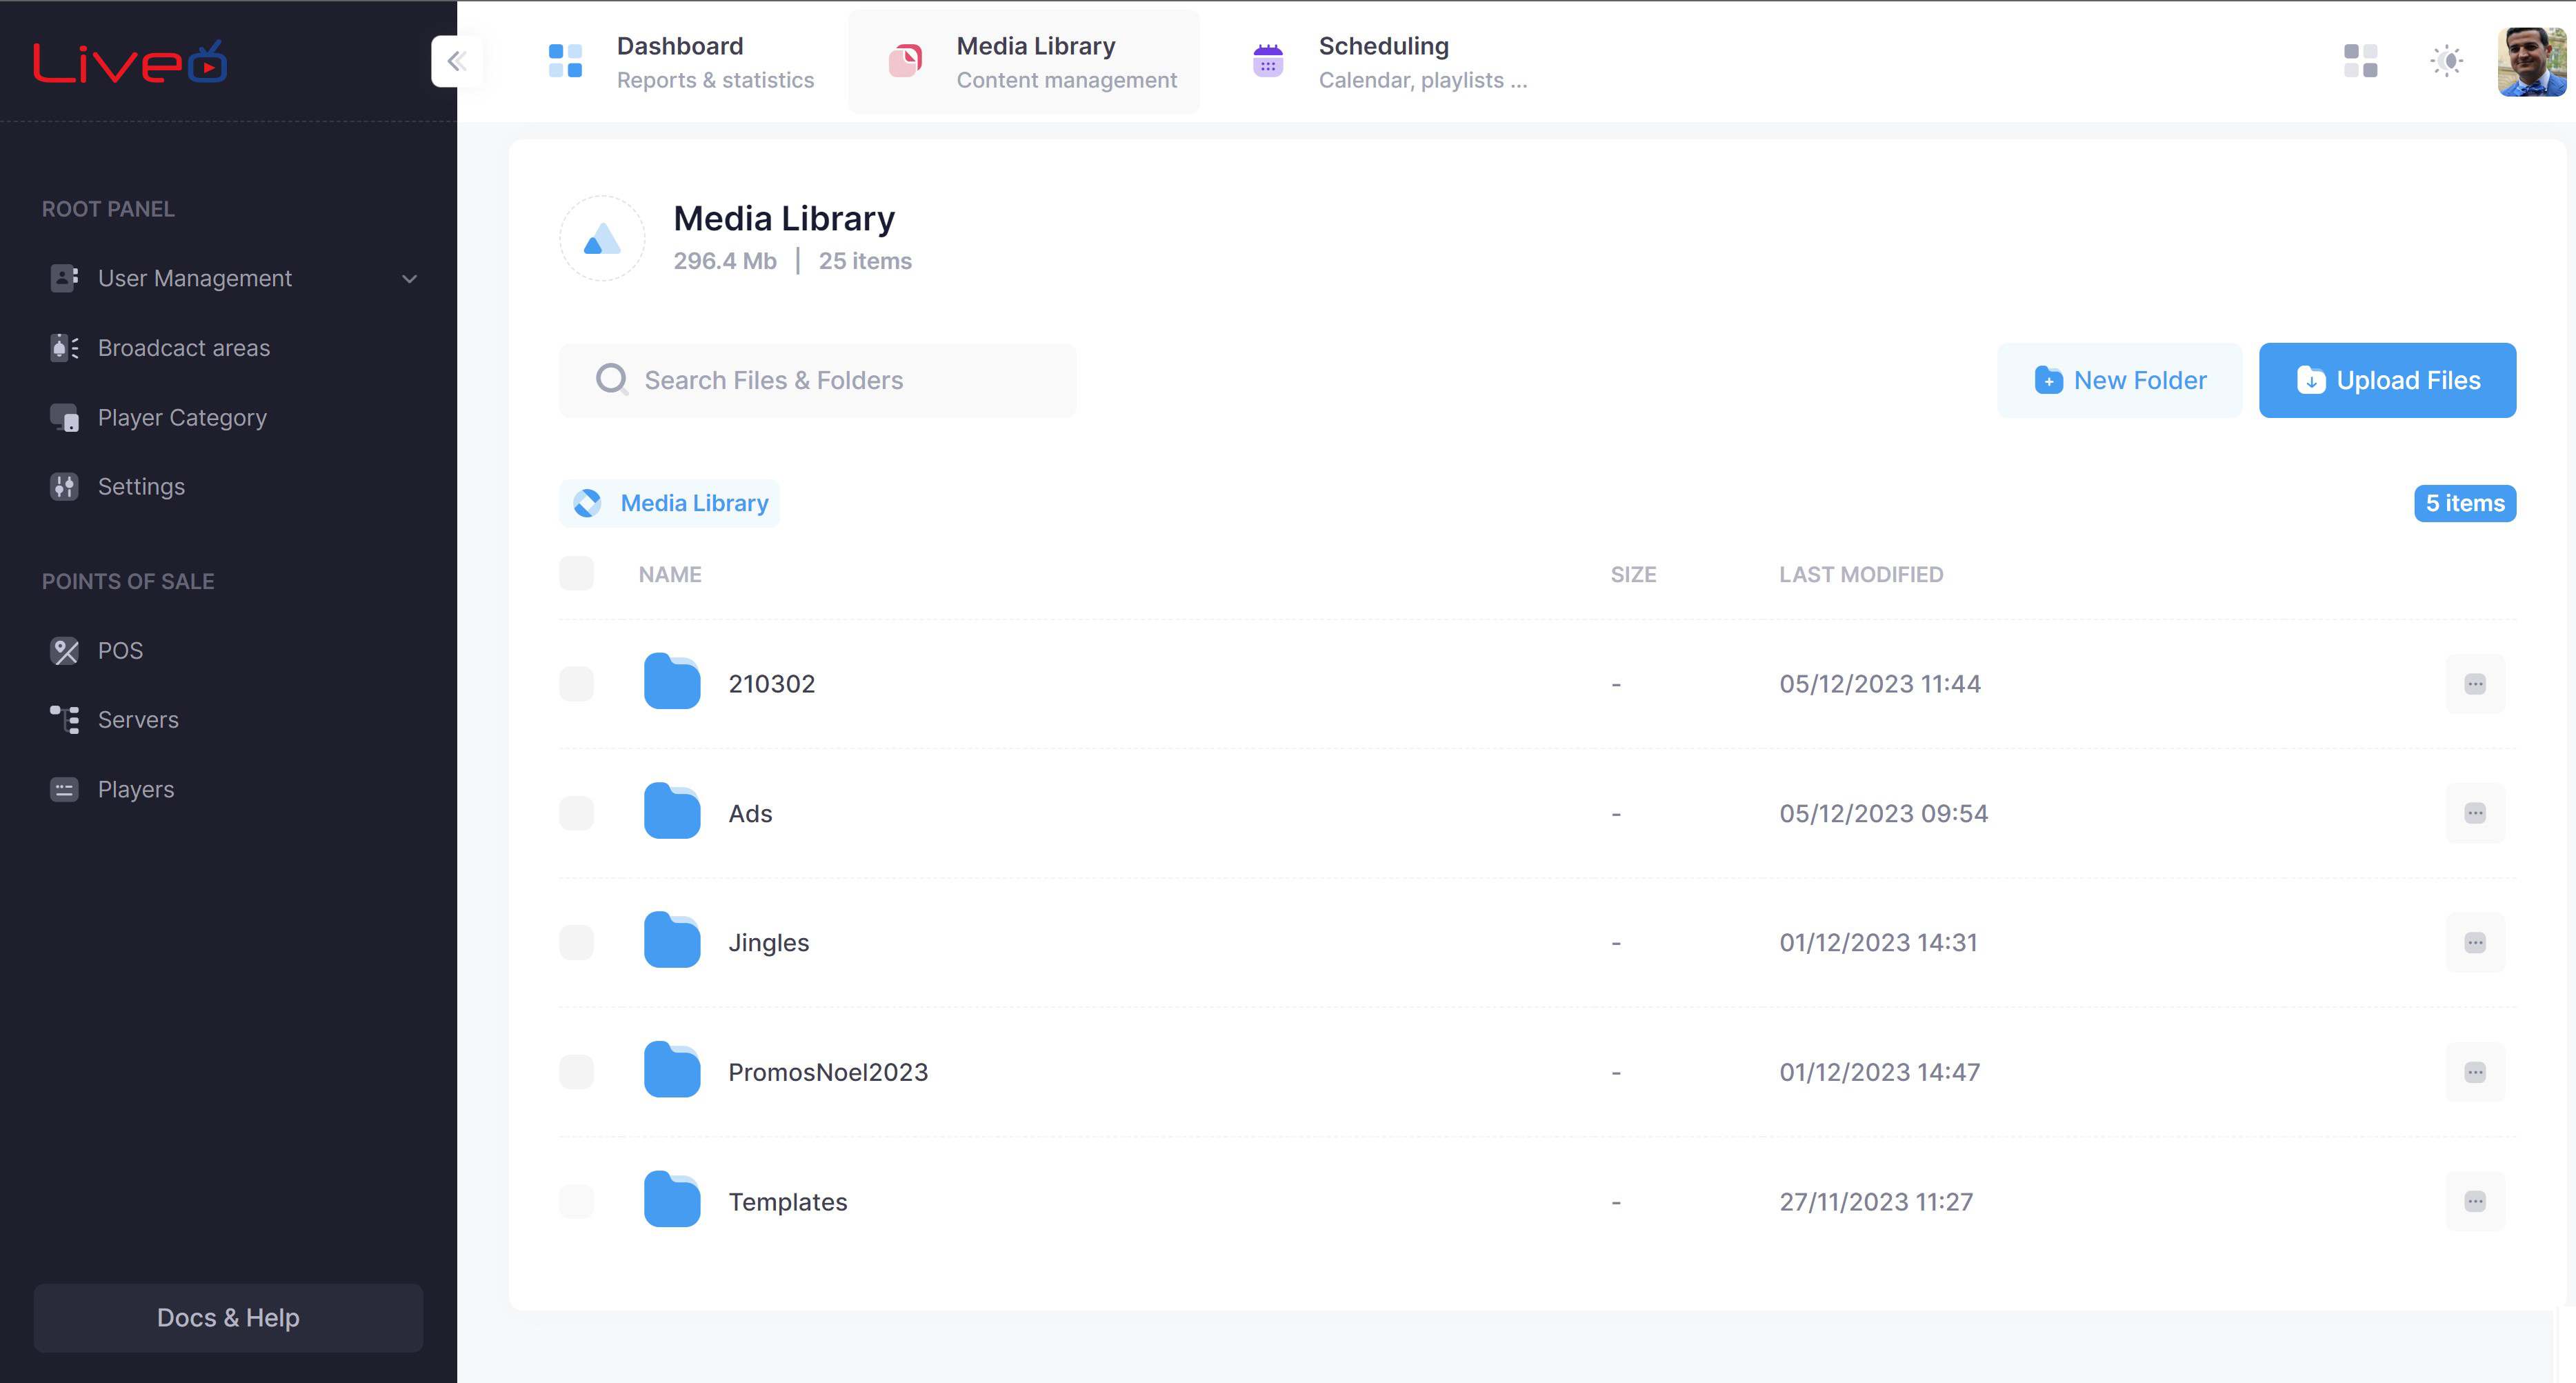Click the Upload Files button

click(x=2387, y=380)
